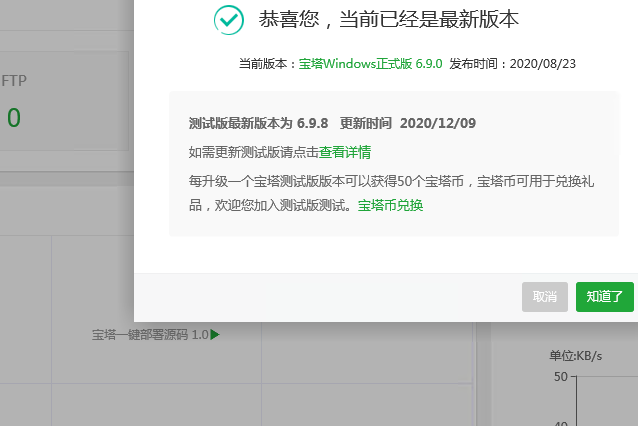The height and width of the screenshot is (426, 638).
Task: Open the 查看详情 link
Action: (345, 152)
